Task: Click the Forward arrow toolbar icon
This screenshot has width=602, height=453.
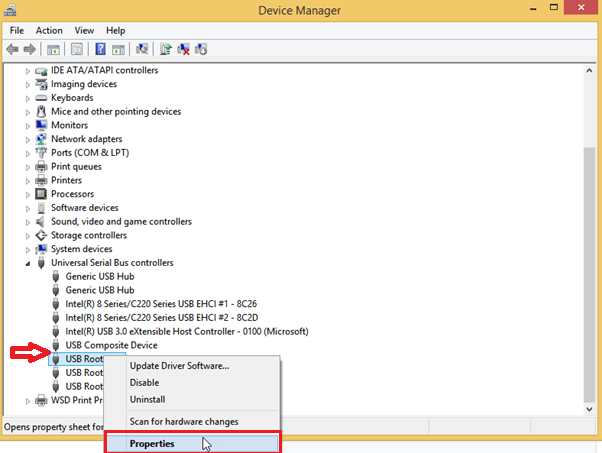Action: pos(31,49)
